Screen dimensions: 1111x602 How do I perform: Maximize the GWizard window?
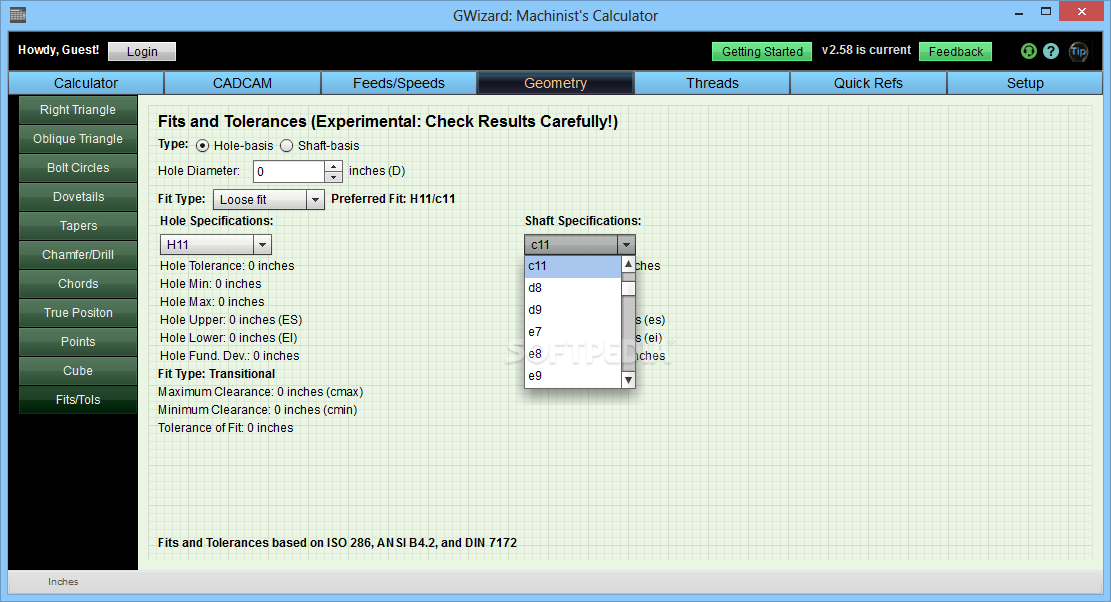coord(1046,11)
